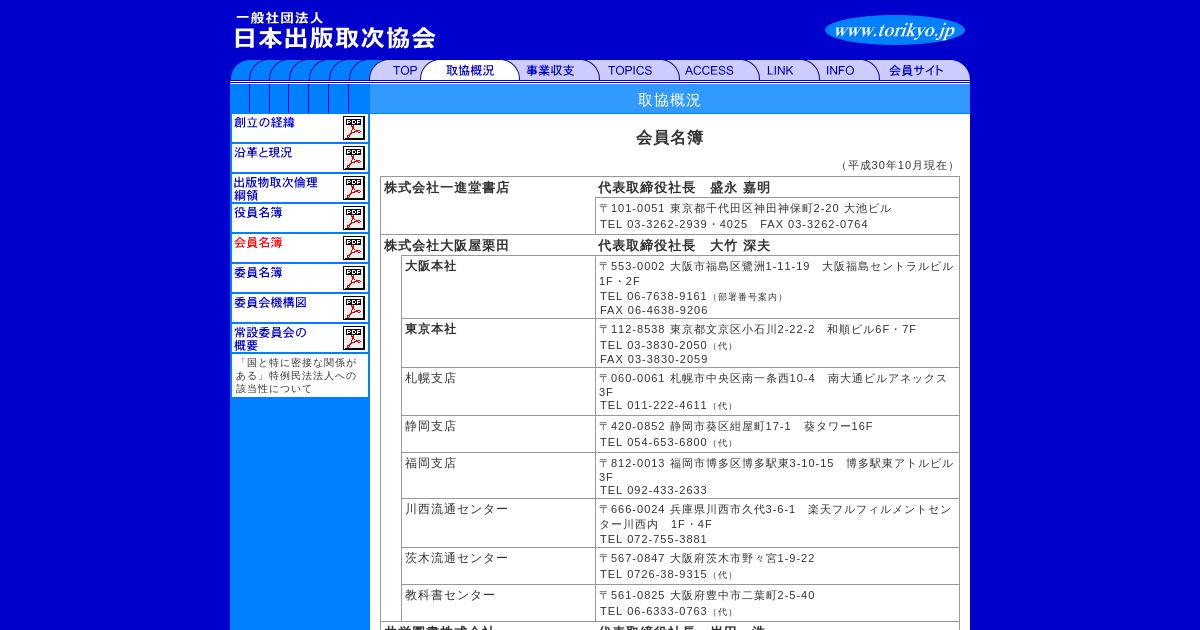The width and height of the screenshot is (1200, 630).
Task: Click TEL 06-7638-9161 phone line
Action: tap(692, 296)
